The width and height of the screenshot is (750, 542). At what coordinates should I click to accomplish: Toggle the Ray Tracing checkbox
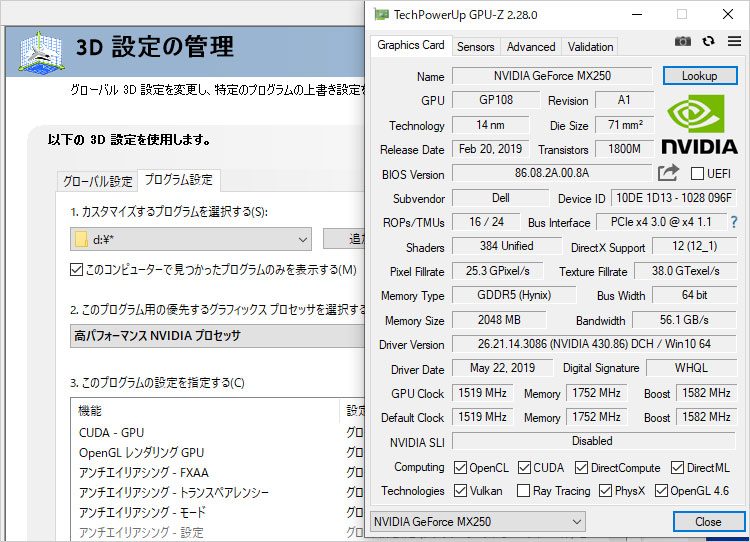(x=523, y=490)
